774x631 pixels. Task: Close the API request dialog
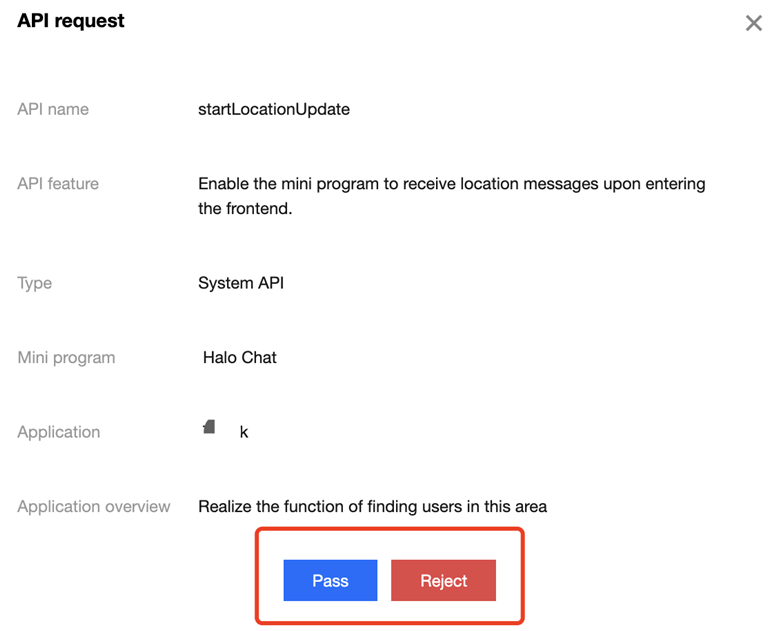pos(754,23)
